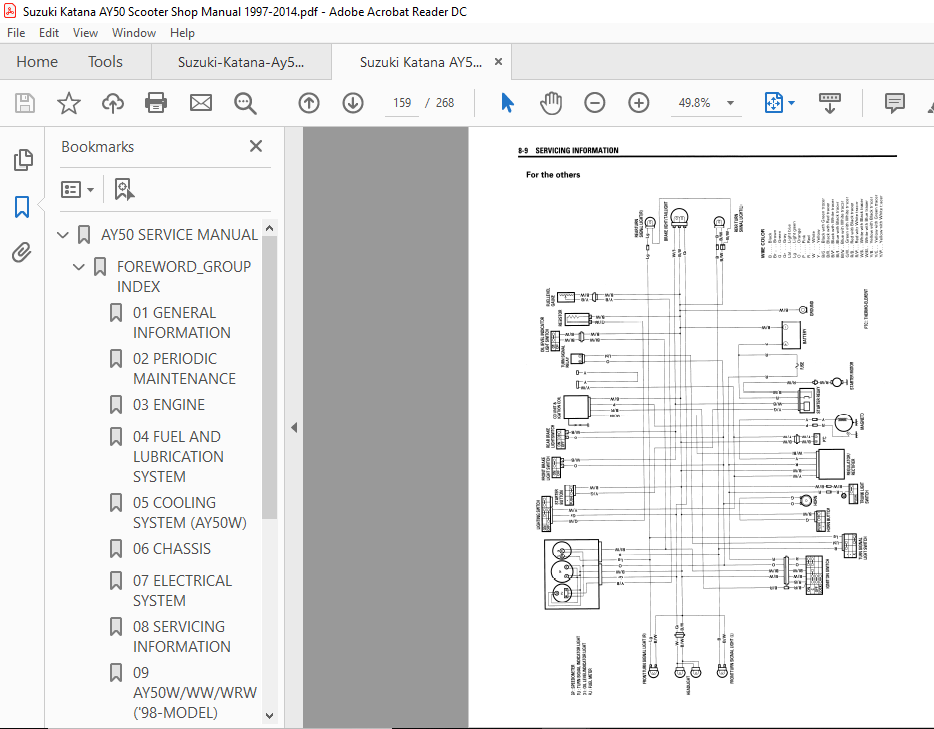Viewport: 934px width, 729px height.
Task: Click 'For the others' heading text
Action: 553,175
